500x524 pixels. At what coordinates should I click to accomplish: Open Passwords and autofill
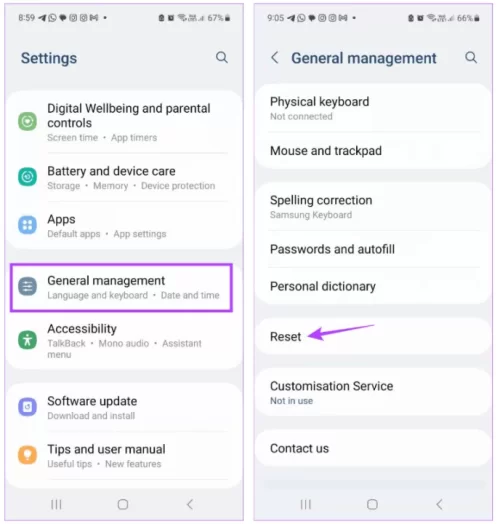tap(373, 249)
